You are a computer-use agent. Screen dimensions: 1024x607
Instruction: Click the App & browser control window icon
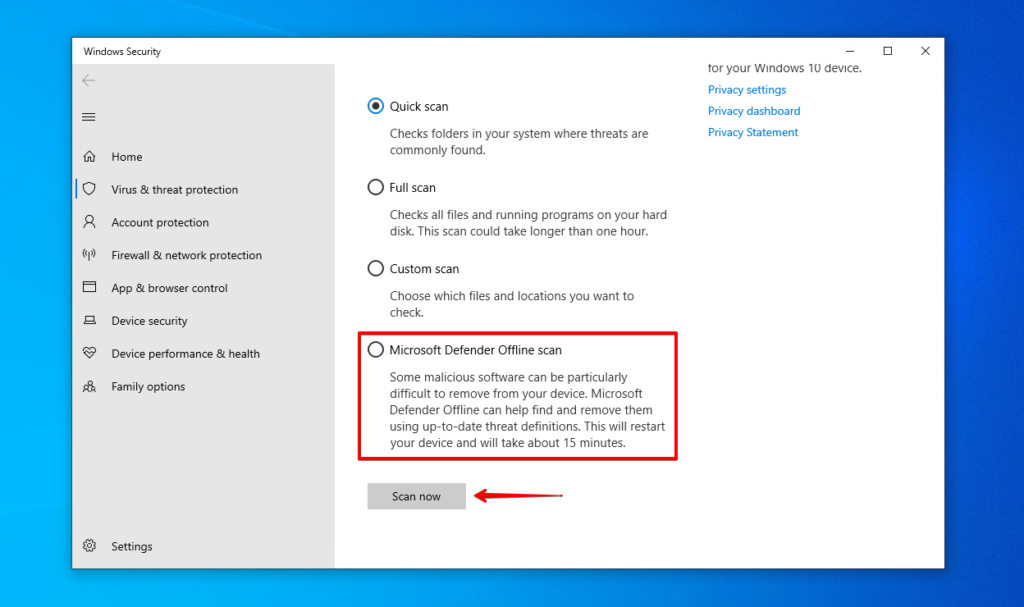pyautogui.click(x=89, y=288)
